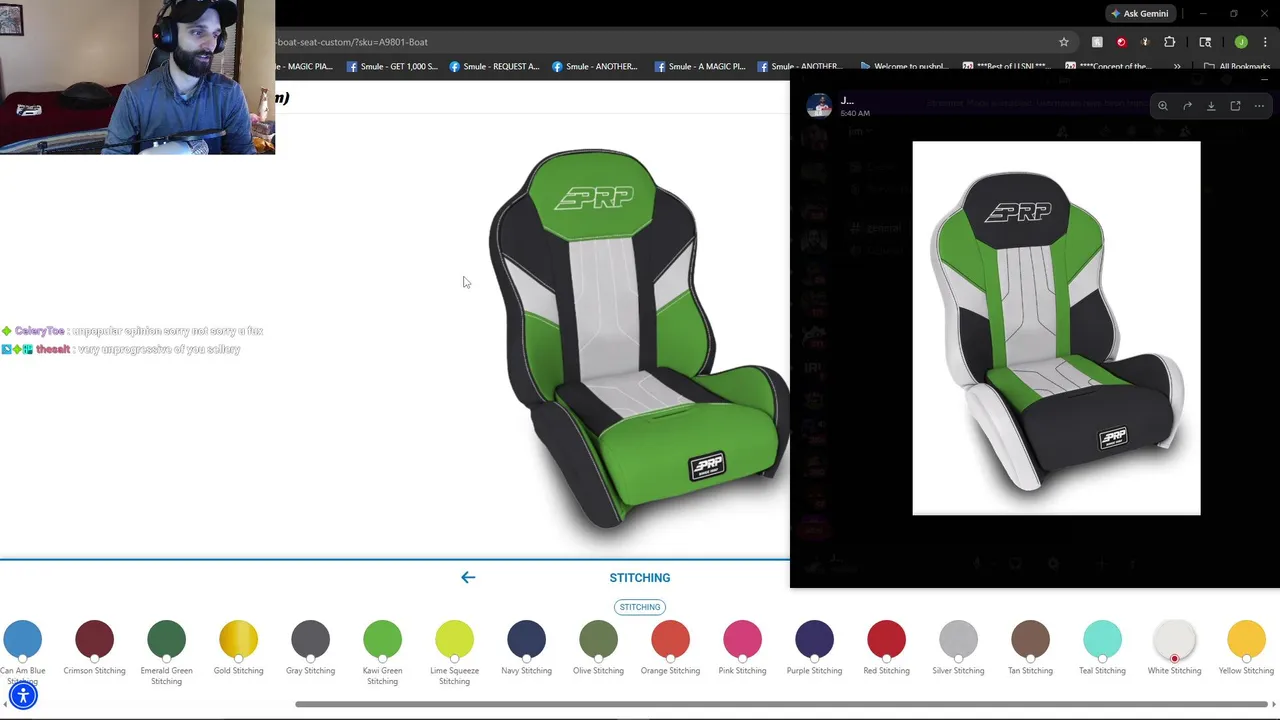Choose Lime Squeeze Stitching swatch
The width and height of the screenshot is (1280, 720).
pyautogui.click(x=454, y=640)
